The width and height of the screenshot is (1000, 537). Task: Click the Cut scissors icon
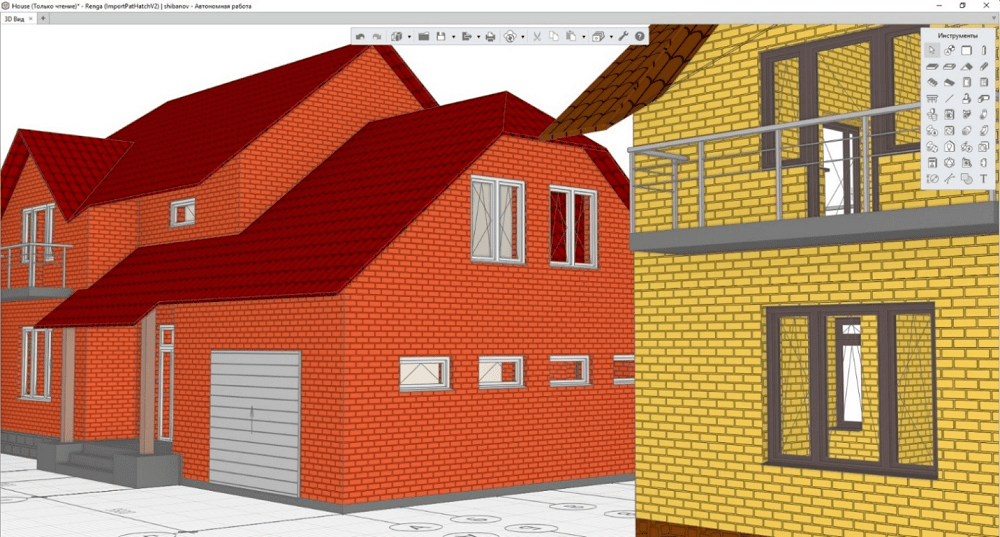pos(536,36)
